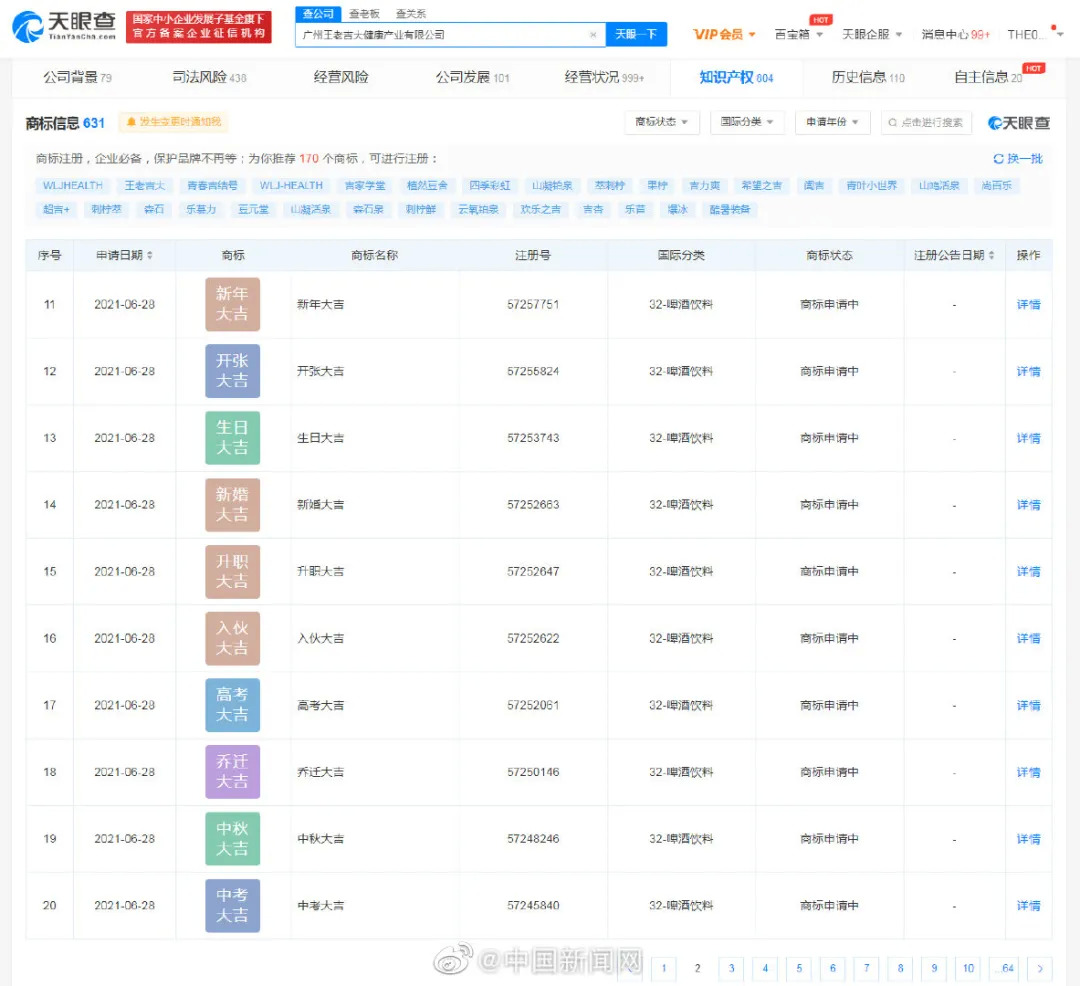1080x986 pixels.
Task: Go to next page using arrow button
Action: point(1040,968)
